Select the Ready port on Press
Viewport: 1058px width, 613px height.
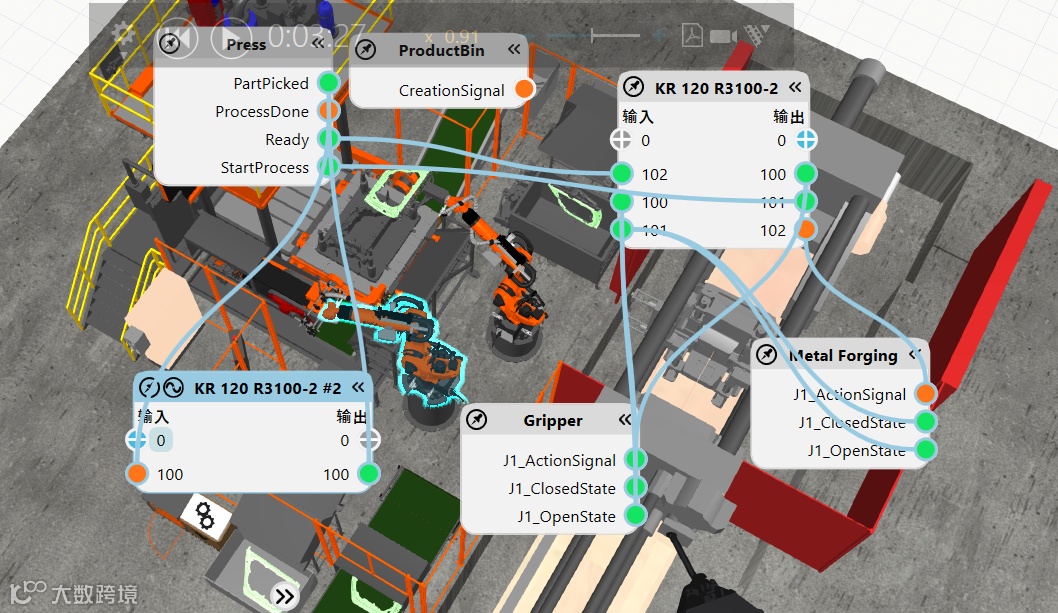coord(329,139)
